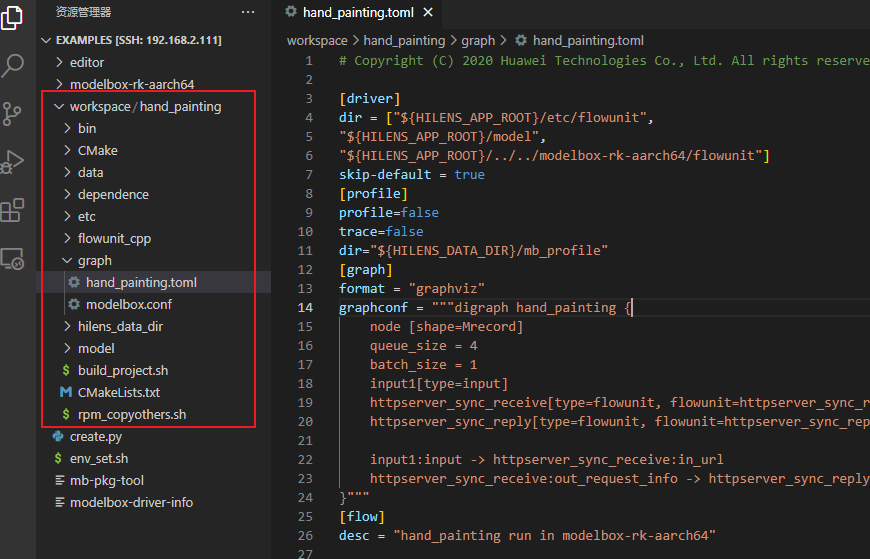The height and width of the screenshot is (559, 870).
Task: Click the workspace breadcrumb item
Action: click(316, 41)
